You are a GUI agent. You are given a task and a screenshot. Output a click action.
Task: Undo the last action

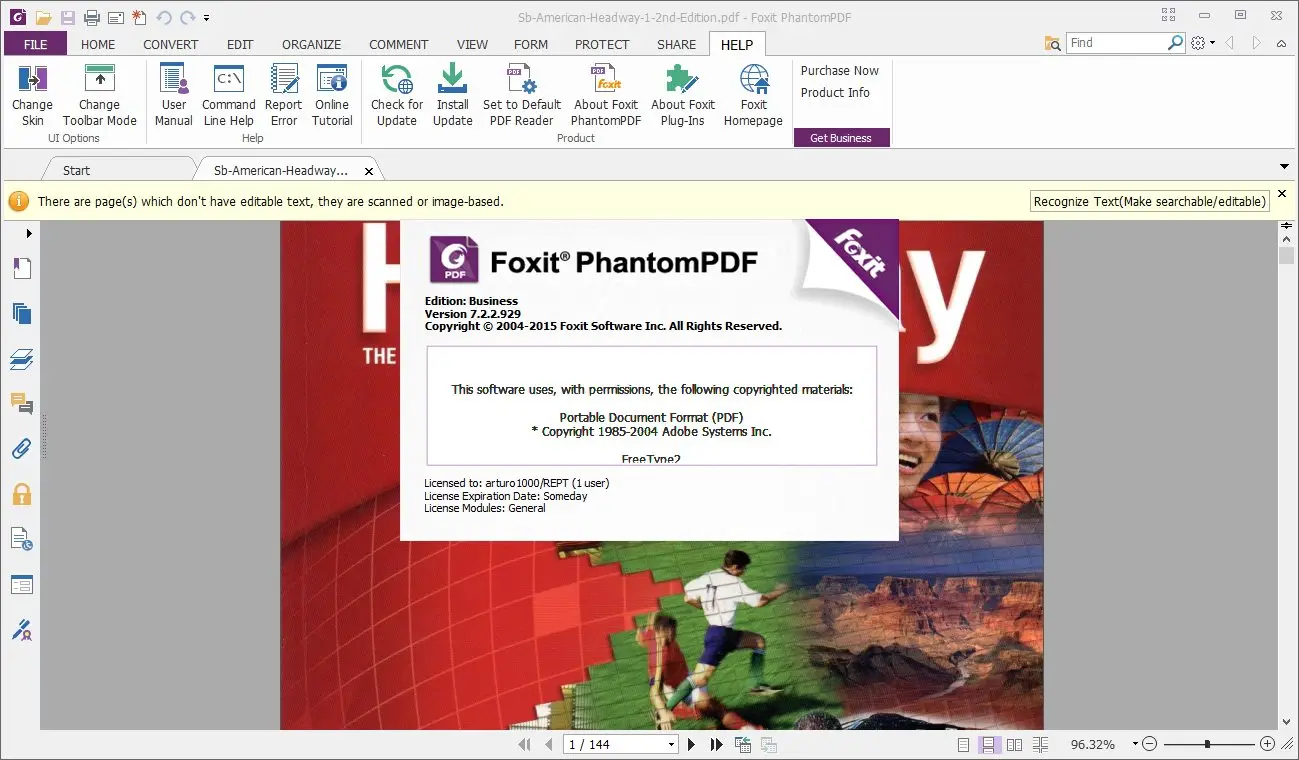pos(164,17)
